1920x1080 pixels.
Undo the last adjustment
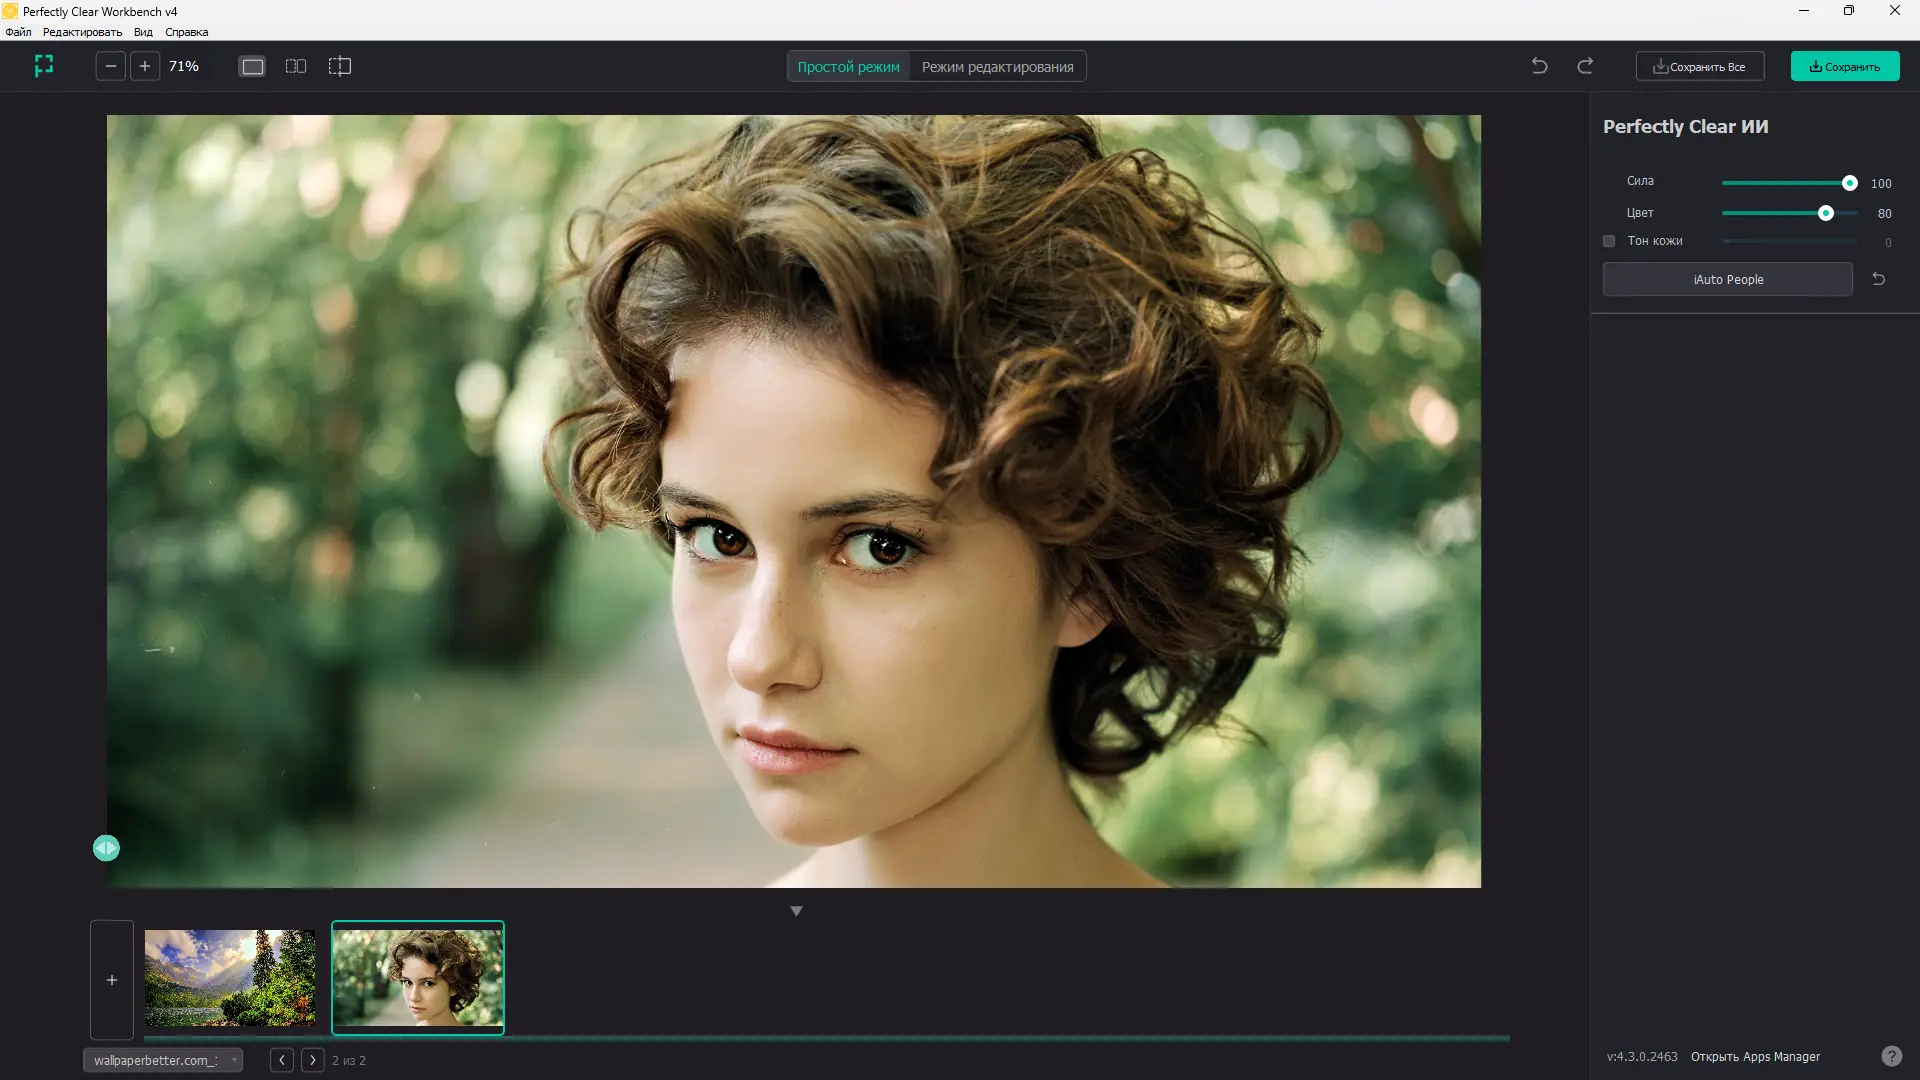coord(1539,66)
